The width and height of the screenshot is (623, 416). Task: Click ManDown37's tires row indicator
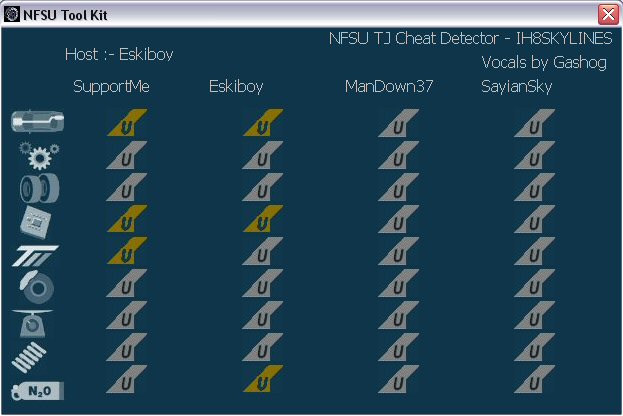tap(399, 187)
